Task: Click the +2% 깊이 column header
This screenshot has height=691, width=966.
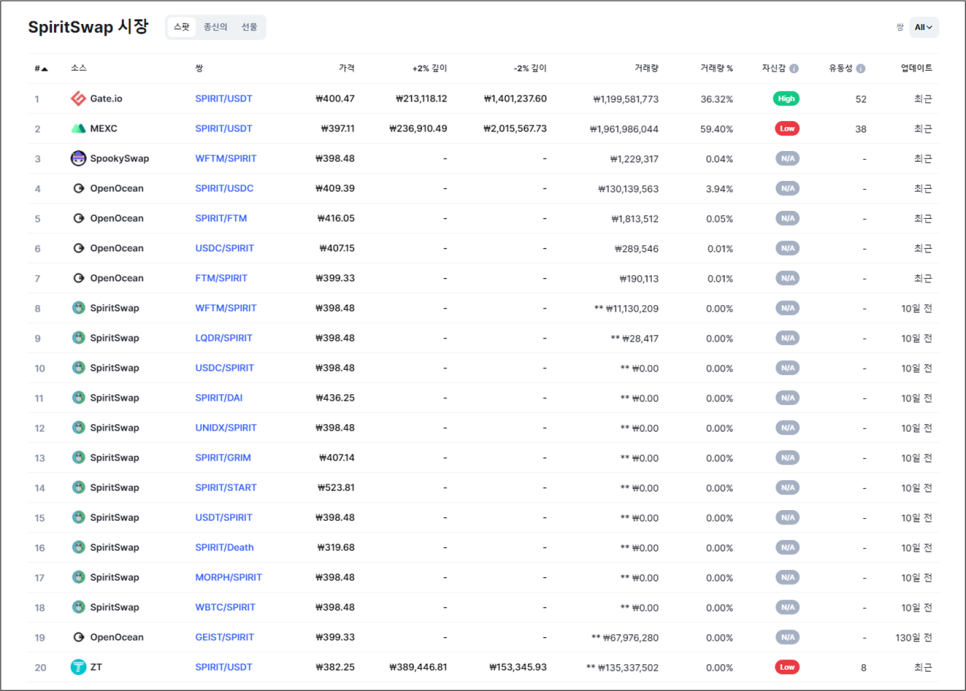Action: 429,68
